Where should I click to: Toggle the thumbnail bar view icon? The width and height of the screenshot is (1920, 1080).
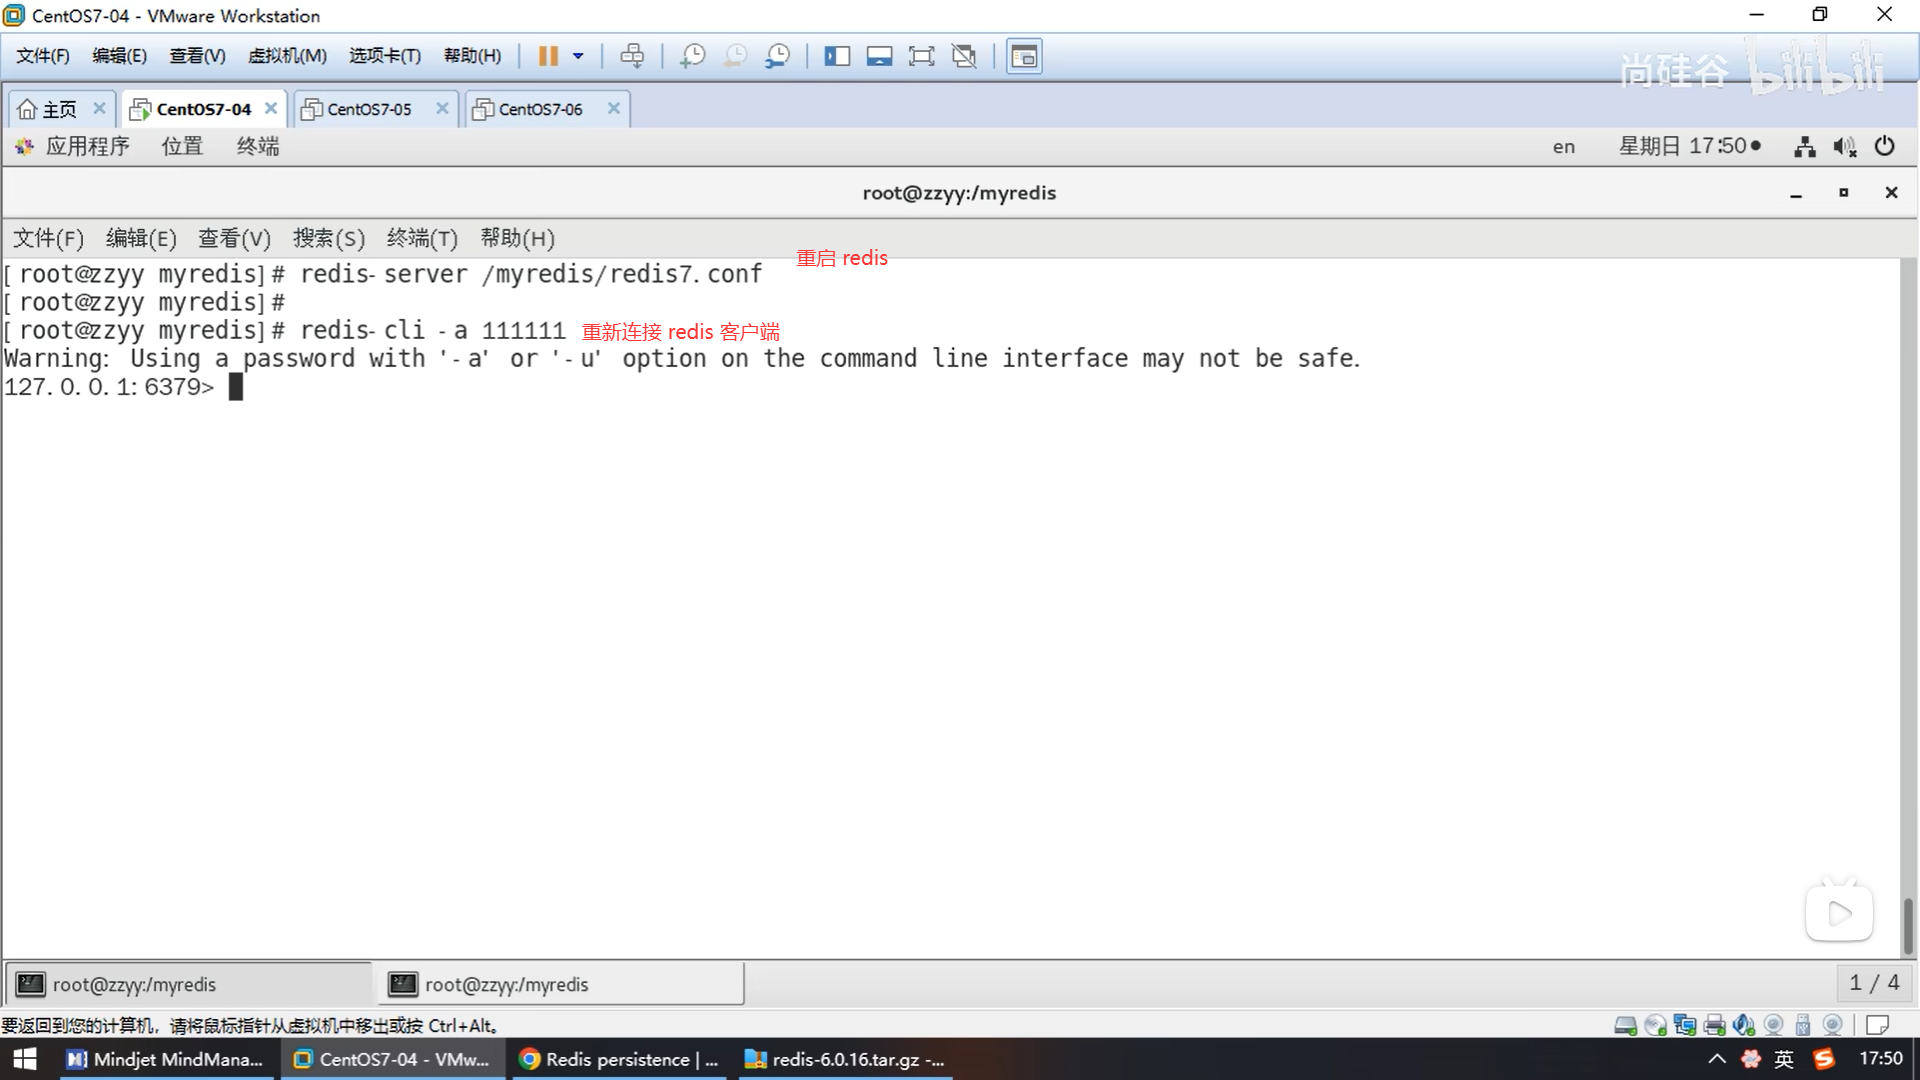tap(879, 56)
